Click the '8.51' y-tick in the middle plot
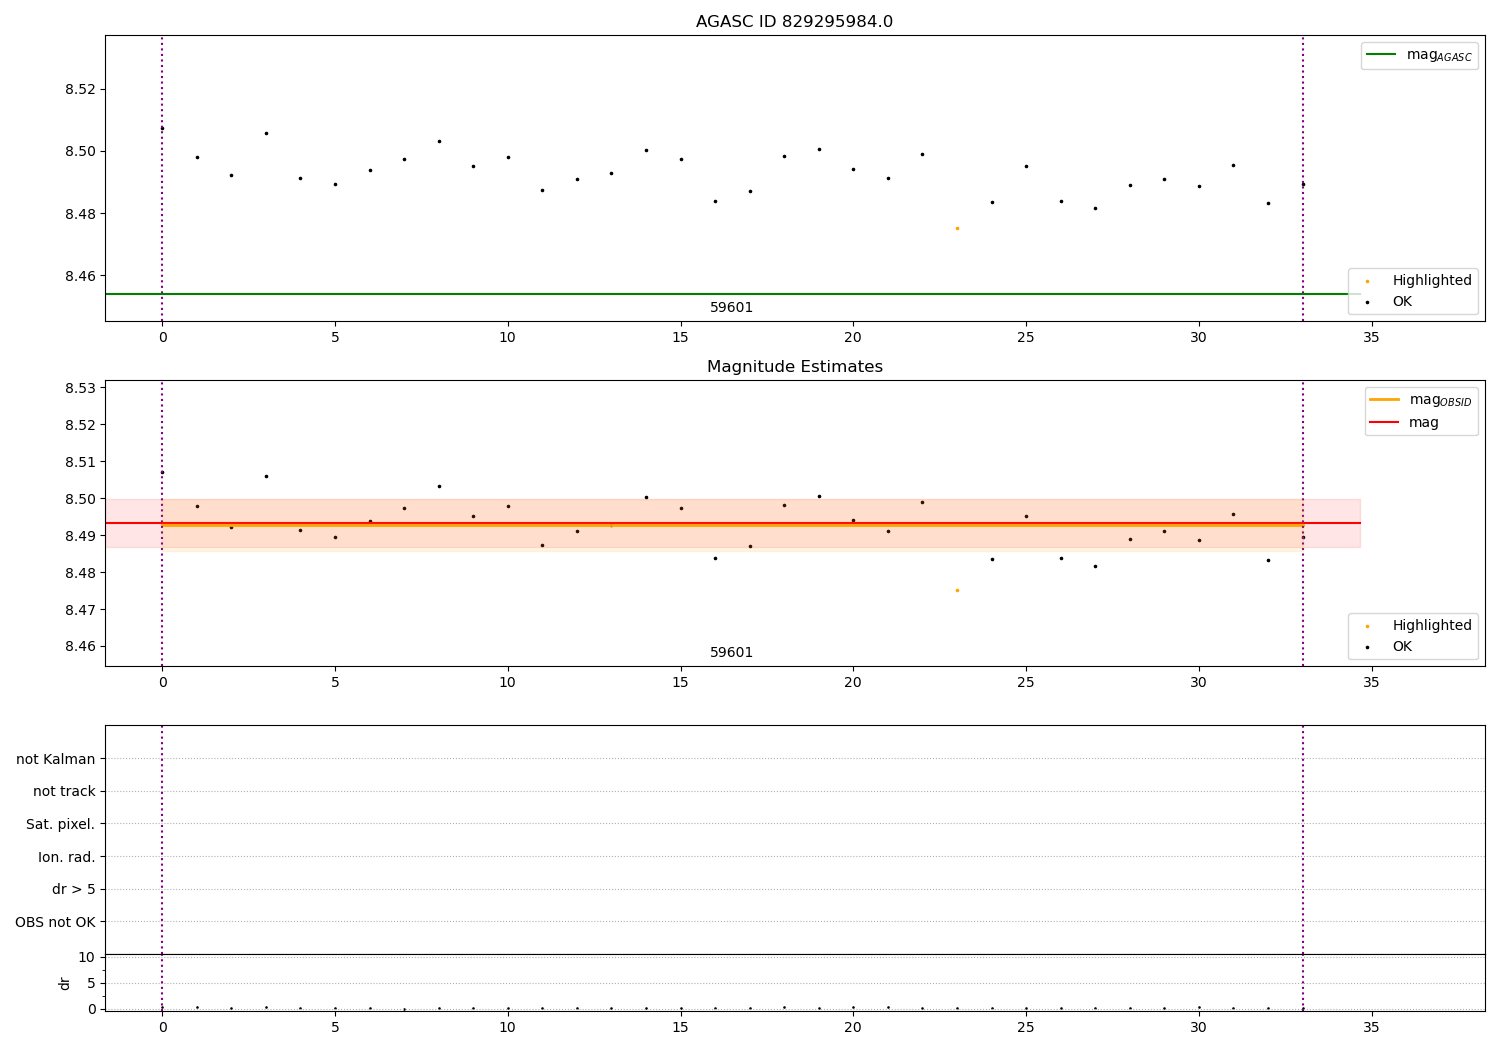The image size is (1500, 1050). 80,462
